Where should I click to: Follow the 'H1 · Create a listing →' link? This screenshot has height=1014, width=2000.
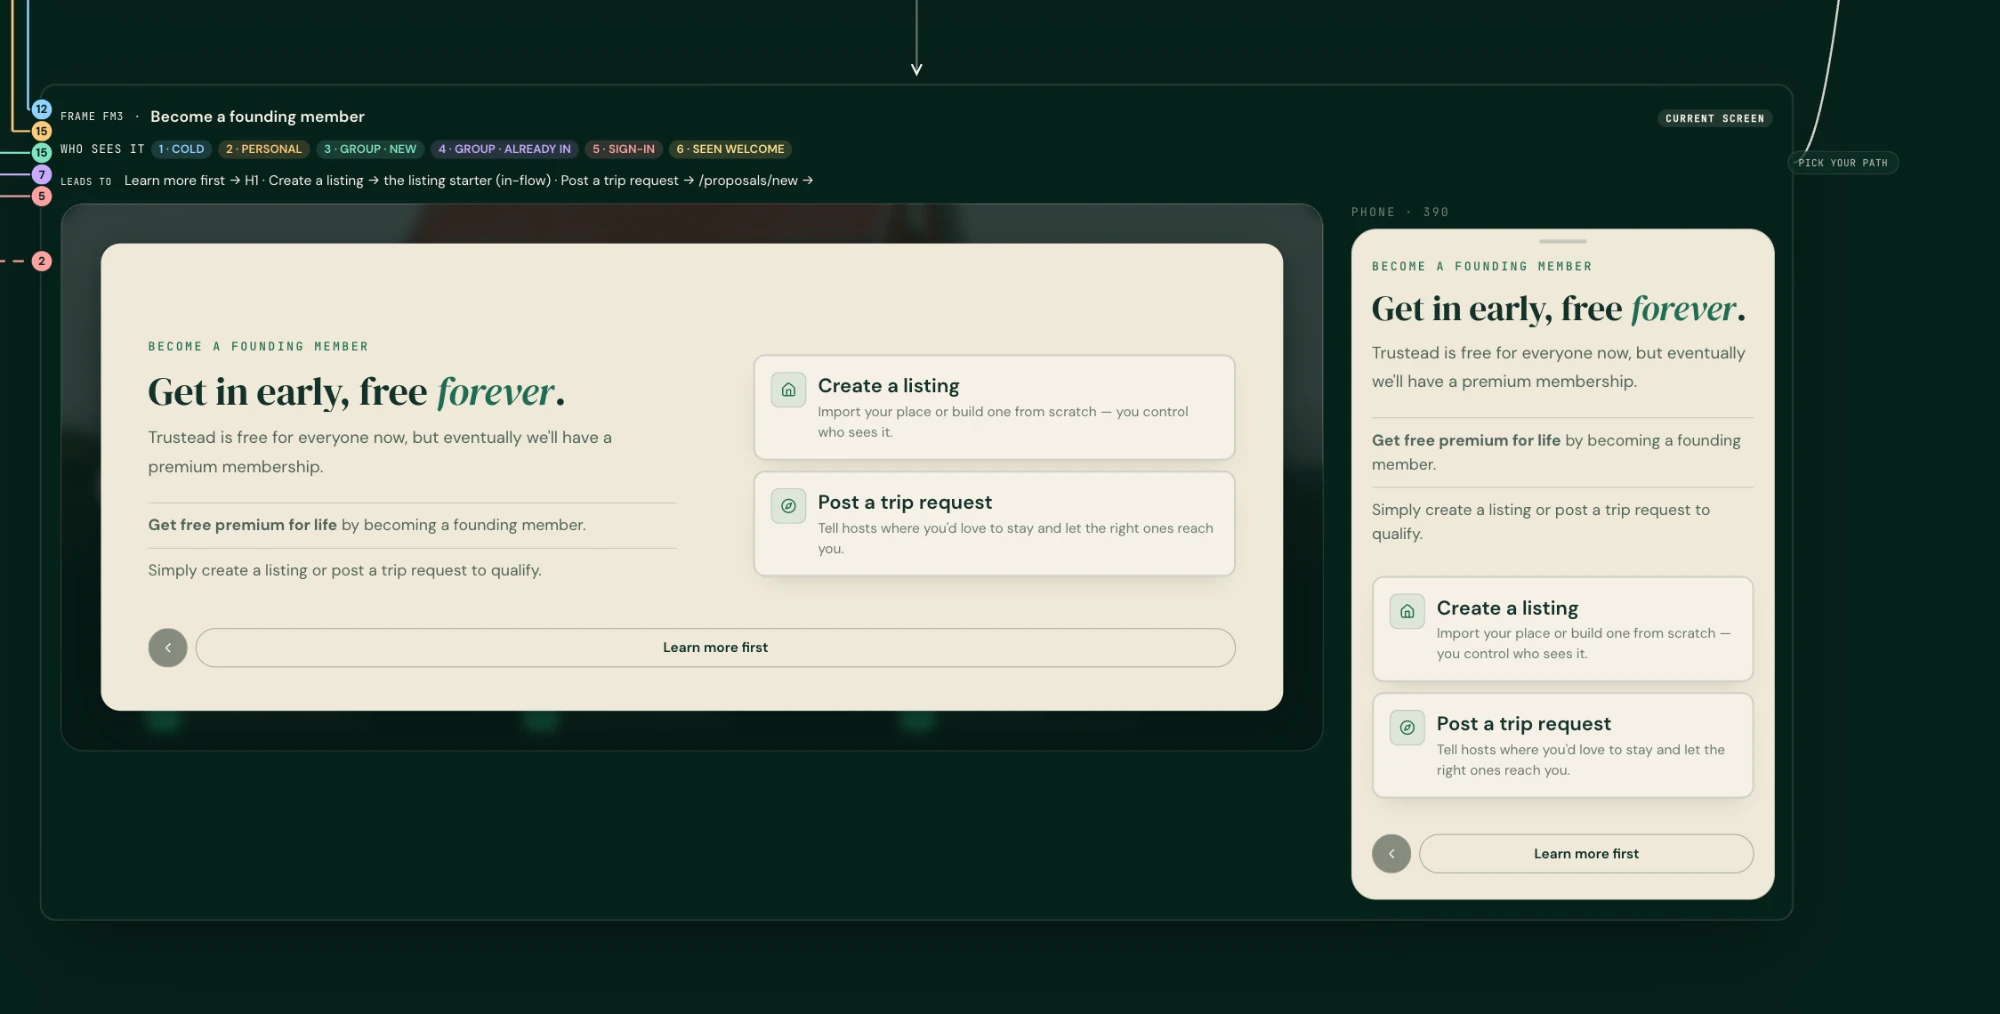point(312,181)
